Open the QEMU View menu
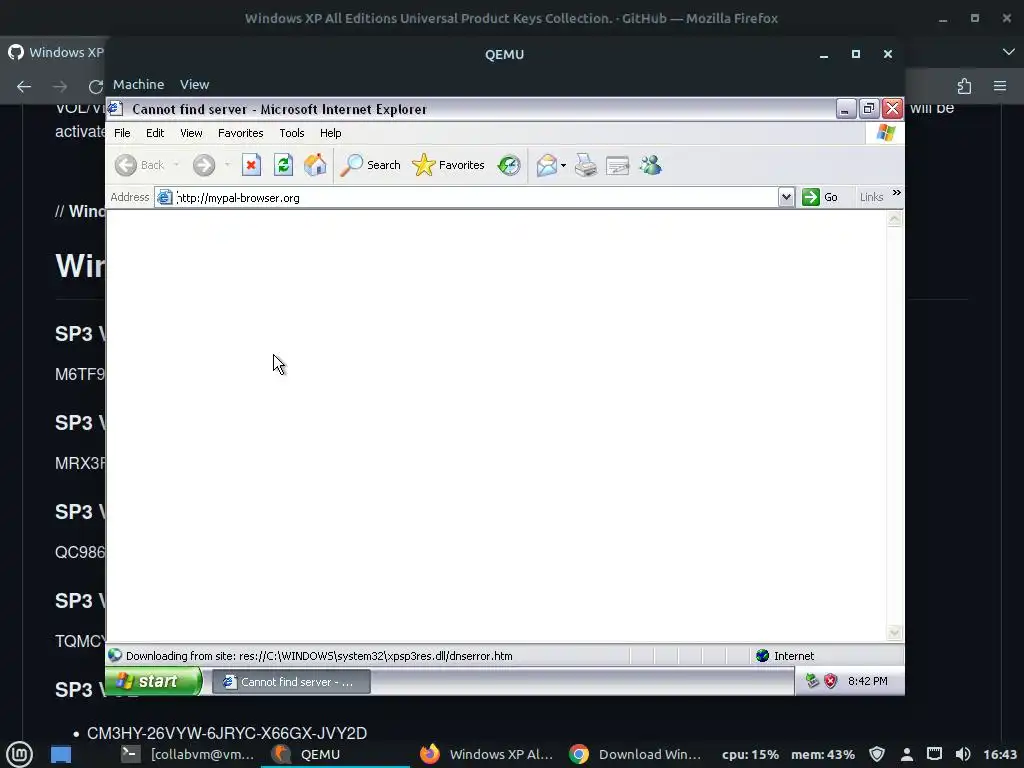This screenshot has height=768, width=1024. pos(195,84)
